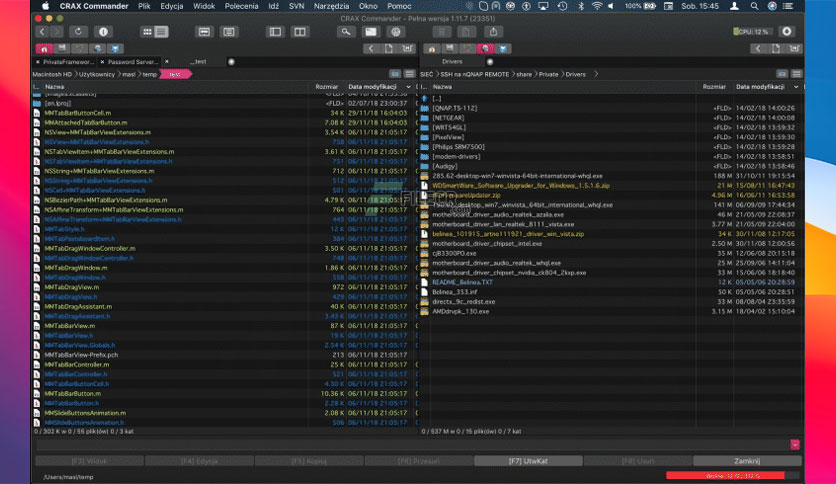Click the share toolbar icon
Image resolution: width=836 pixels, height=484 pixels.
click(493, 32)
